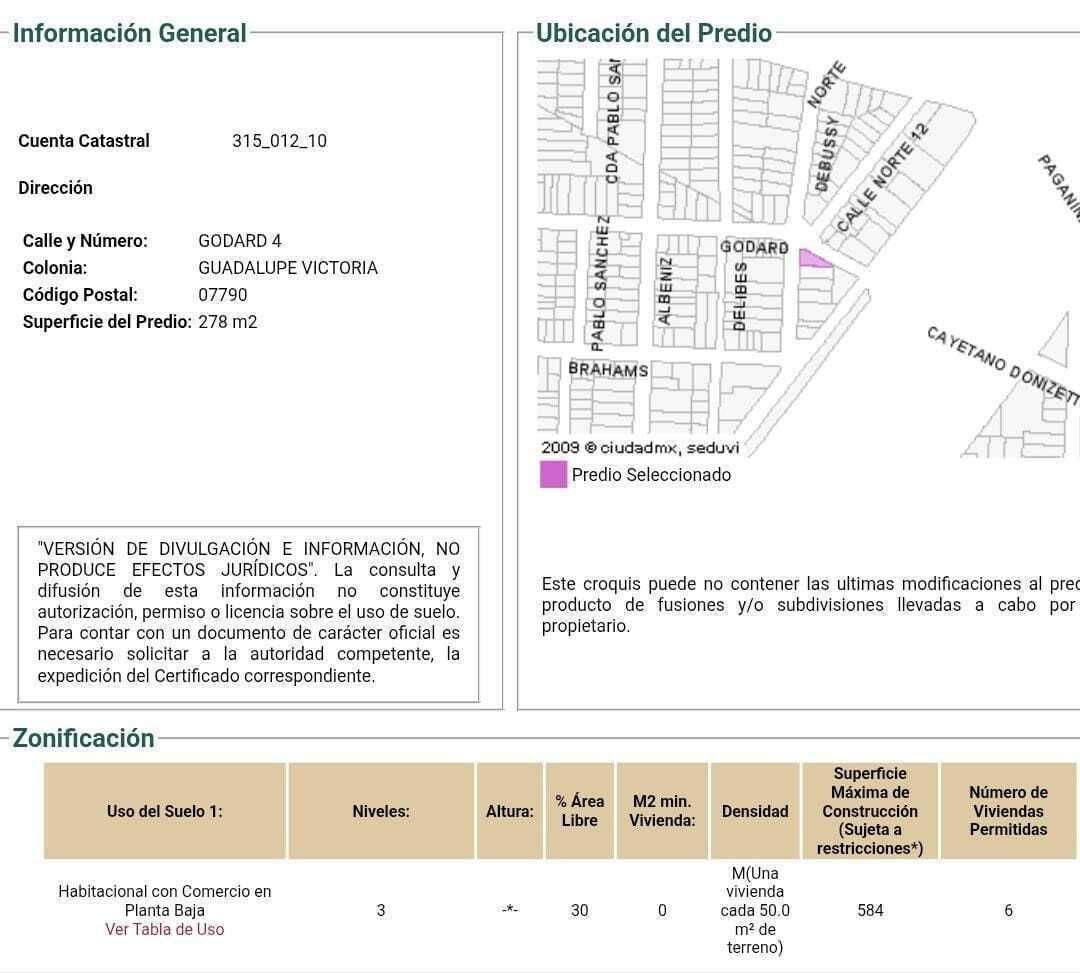Open the Ver Tabla de Uso link
Image resolution: width=1080 pixels, height=973 pixels.
[165, 929]
